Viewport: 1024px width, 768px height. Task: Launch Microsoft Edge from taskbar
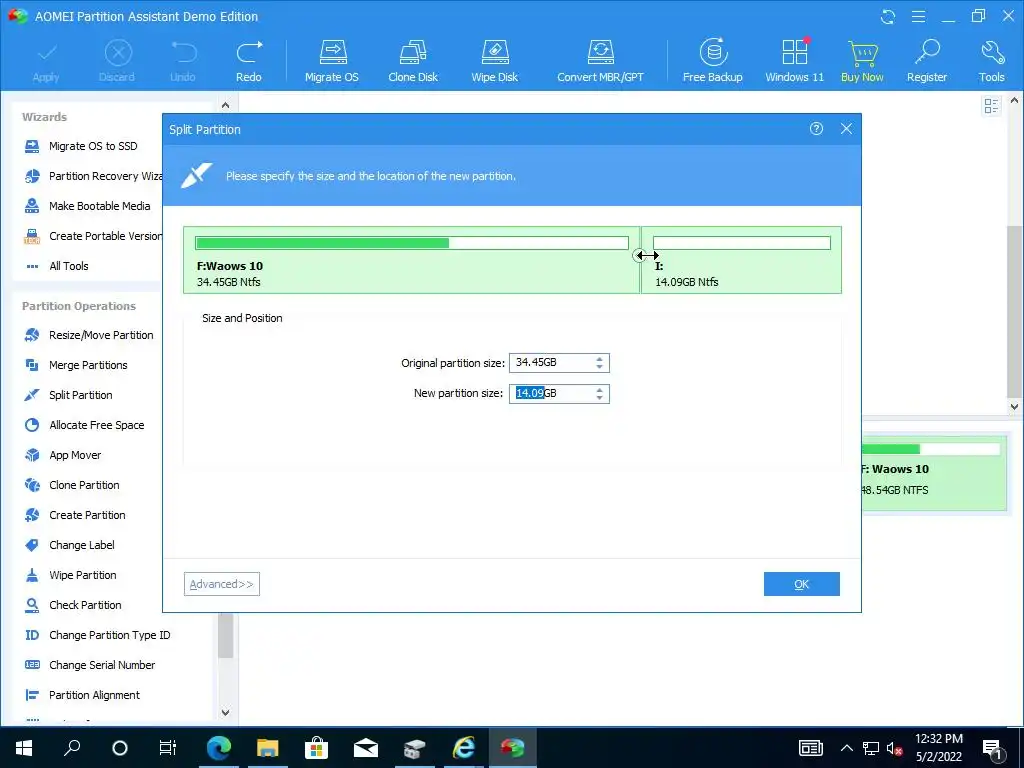click(x=218, y=748)
